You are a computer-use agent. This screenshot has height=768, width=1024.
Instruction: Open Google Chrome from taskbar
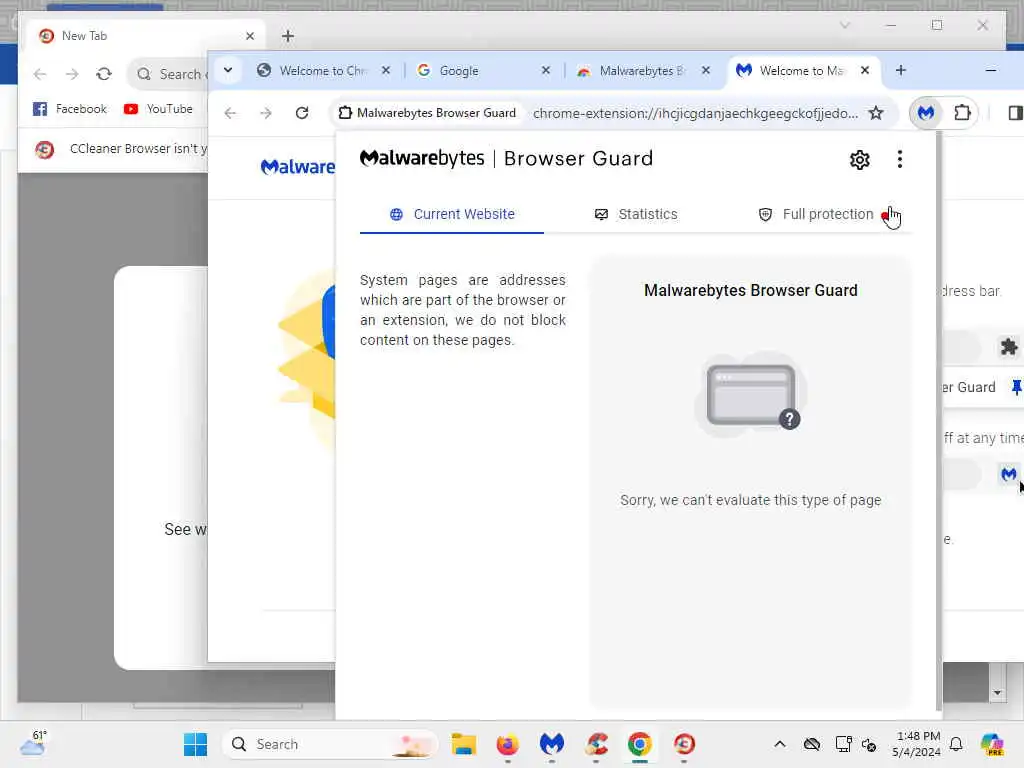640,744
